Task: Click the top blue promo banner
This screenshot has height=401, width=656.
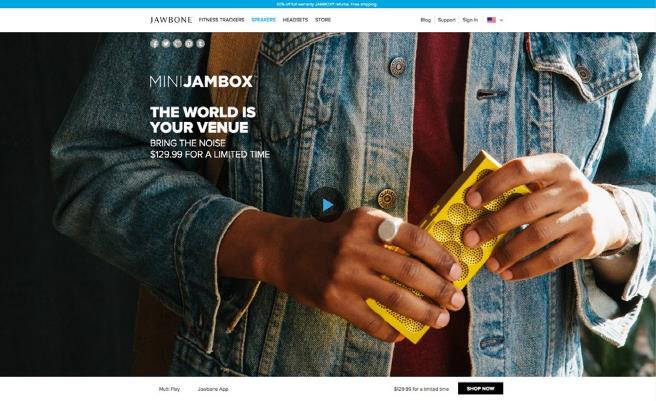Action: [x=328, y=4]
